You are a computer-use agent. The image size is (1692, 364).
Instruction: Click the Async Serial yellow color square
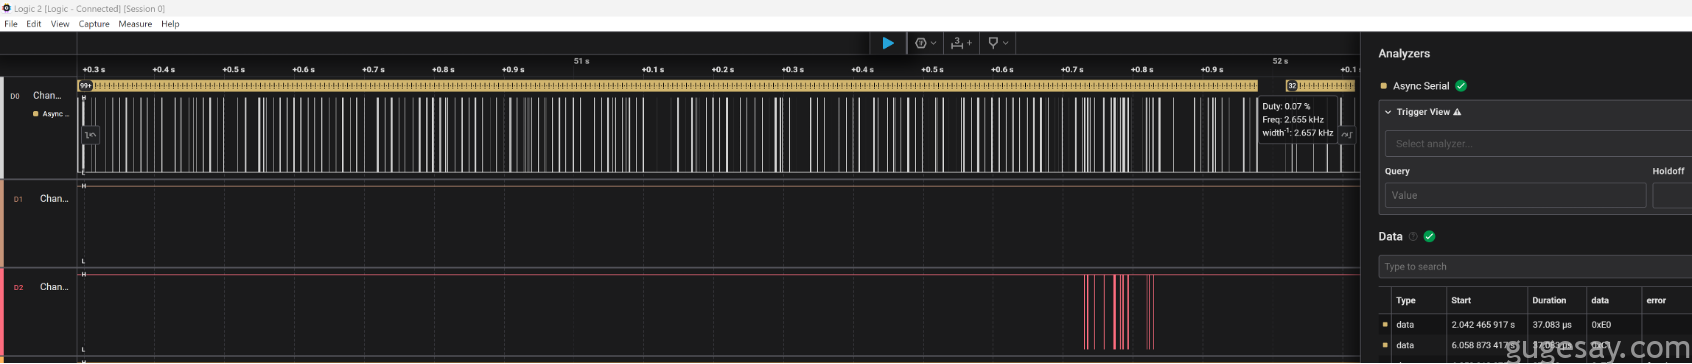click(x=1384, y=86)
